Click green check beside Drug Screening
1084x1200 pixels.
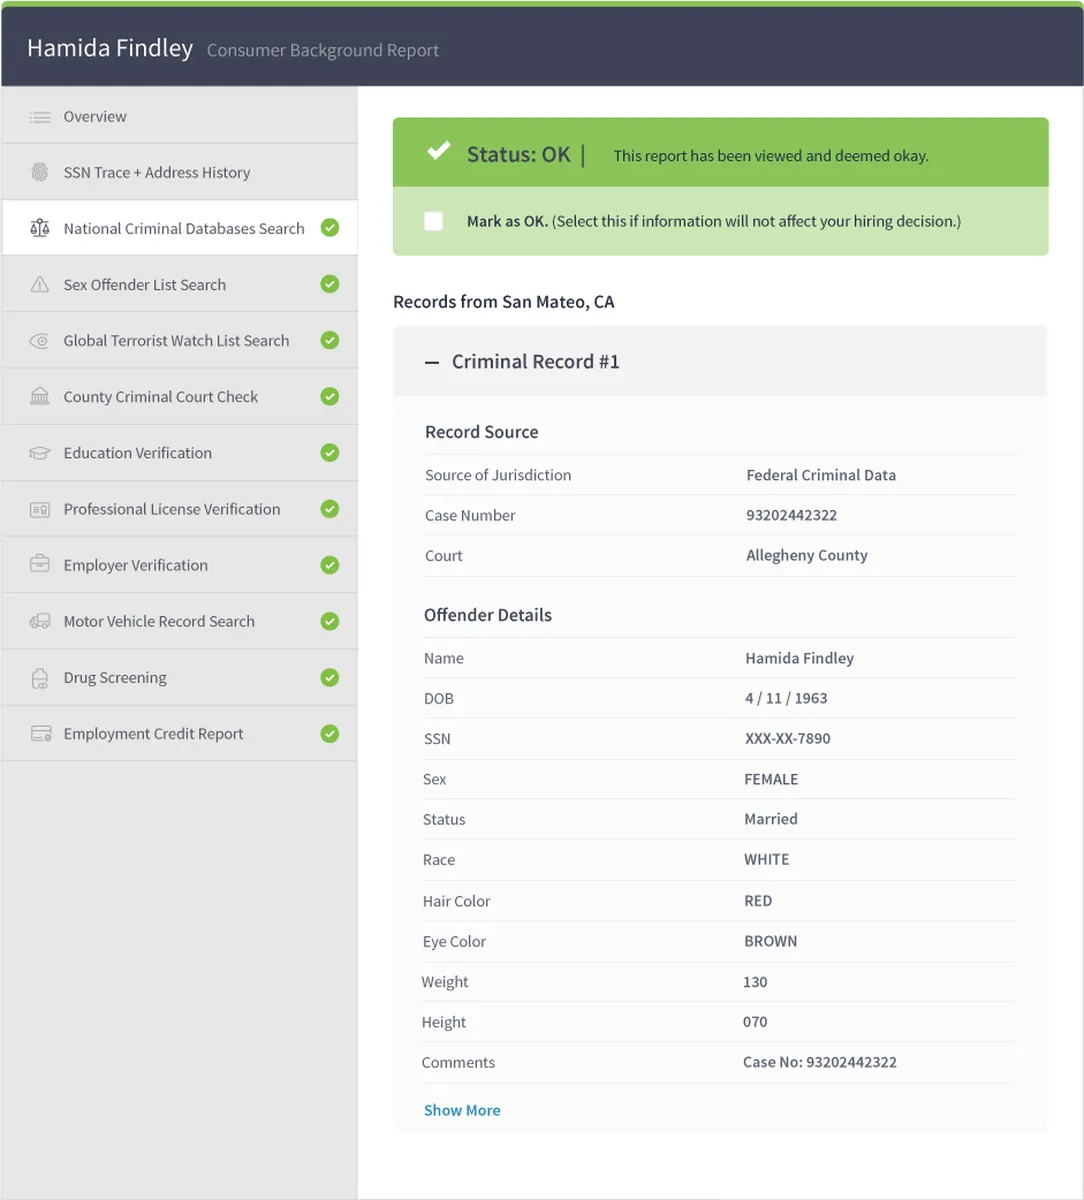point(329,677)
